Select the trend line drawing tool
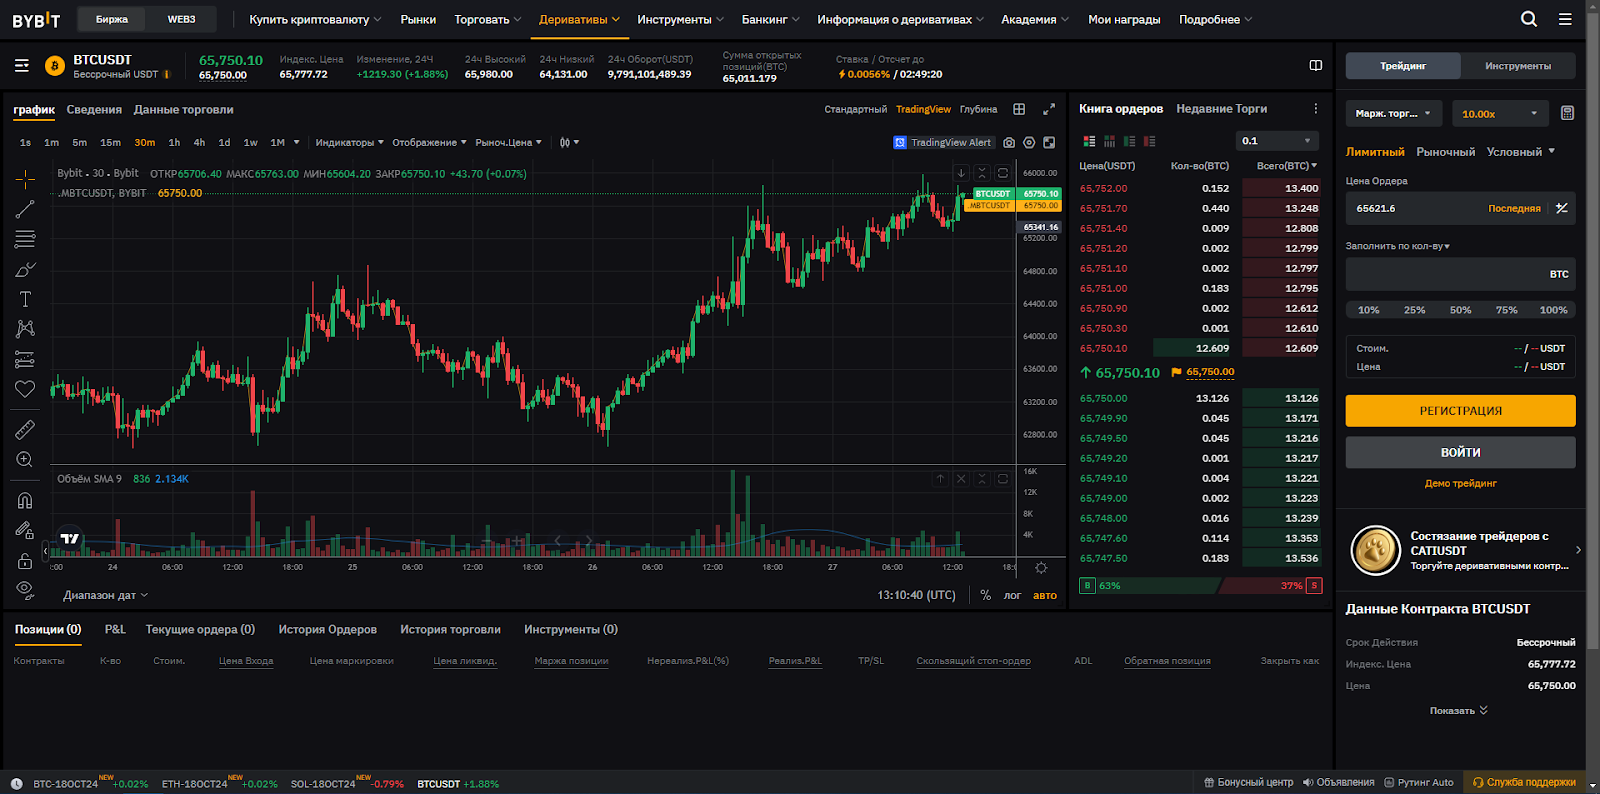 point(25,209)
